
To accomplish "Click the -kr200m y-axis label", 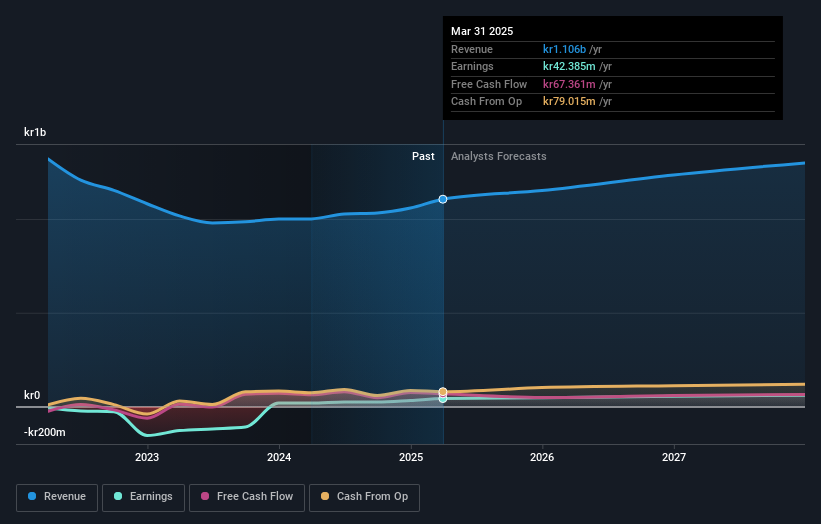I will [45, 432].
